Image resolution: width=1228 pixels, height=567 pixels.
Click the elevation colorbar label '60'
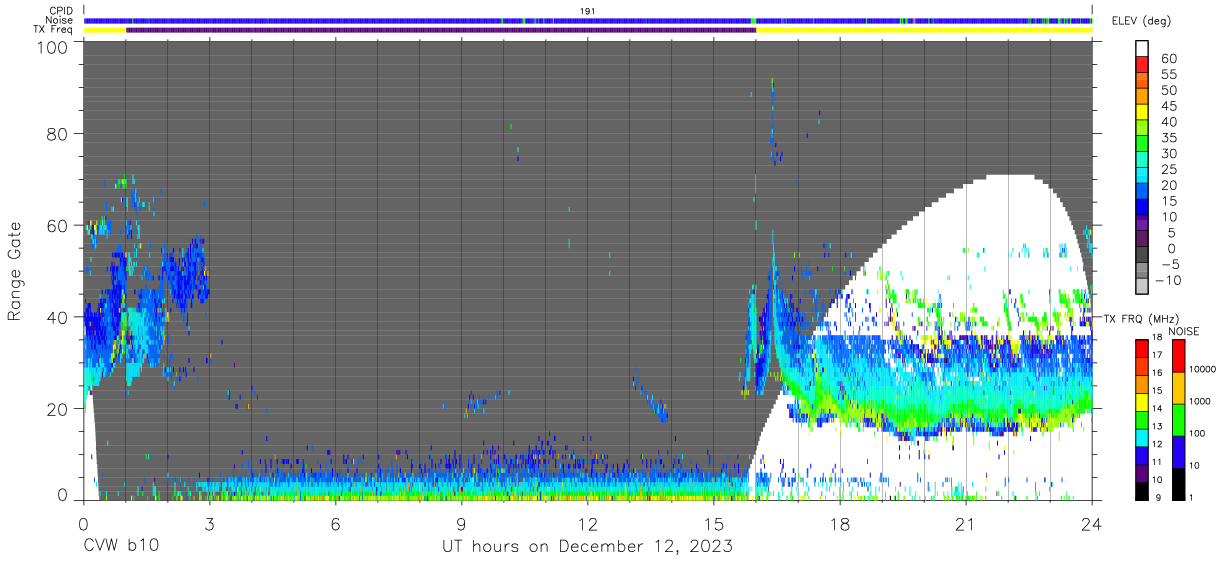pyautogui.click(x=1169, y=59)
